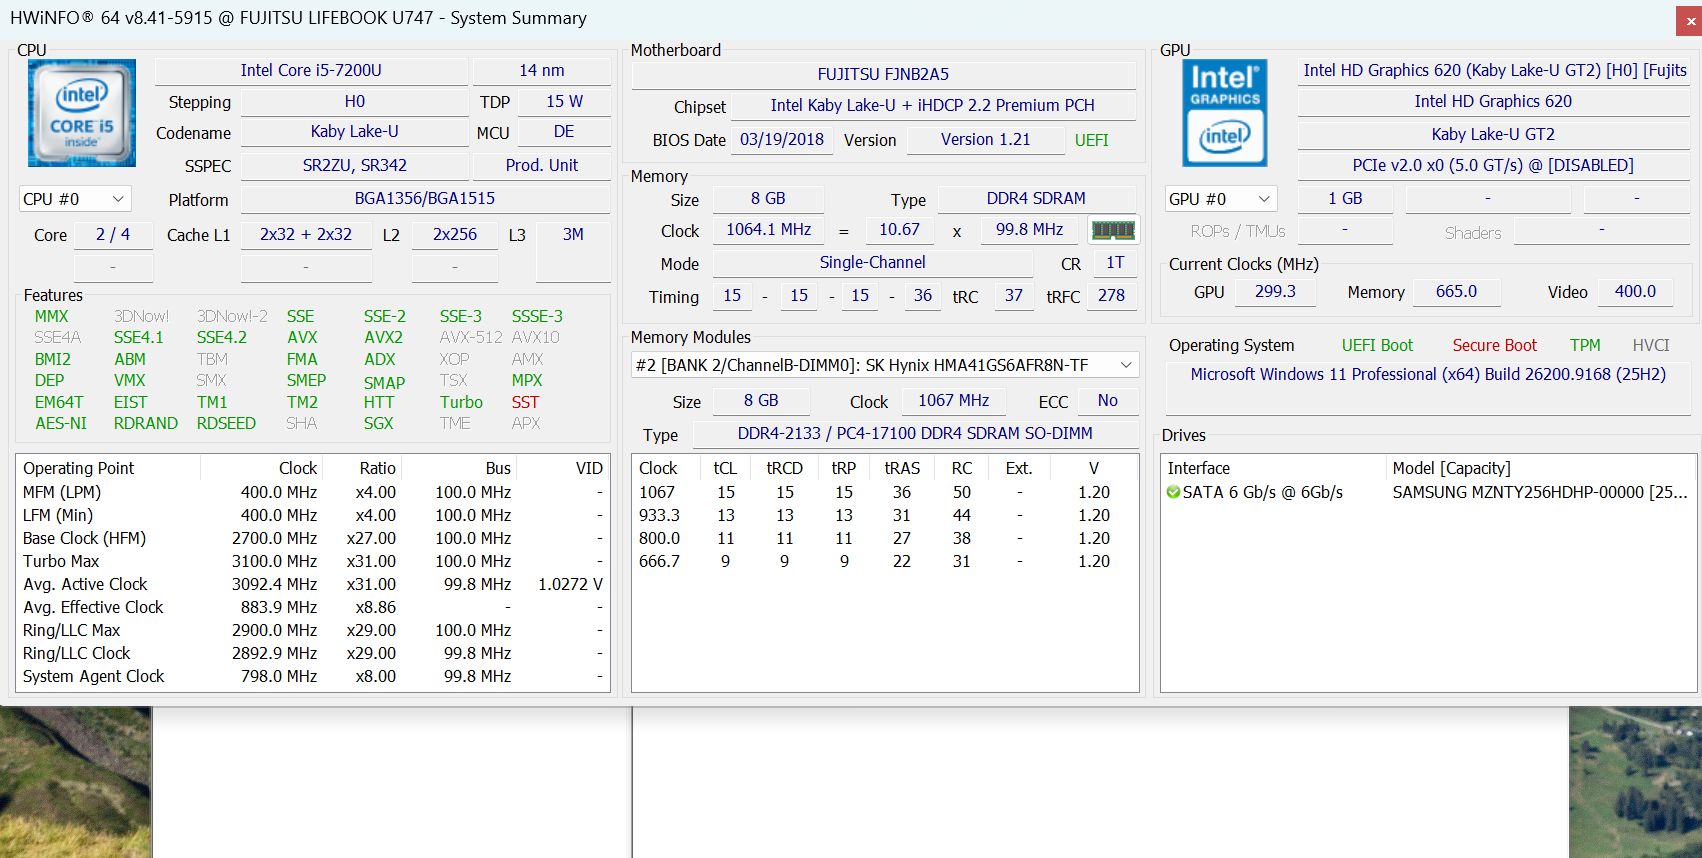Click the Core count value 2 / 4
Screen dimensions: 1702x858
[x=113, y=234]
